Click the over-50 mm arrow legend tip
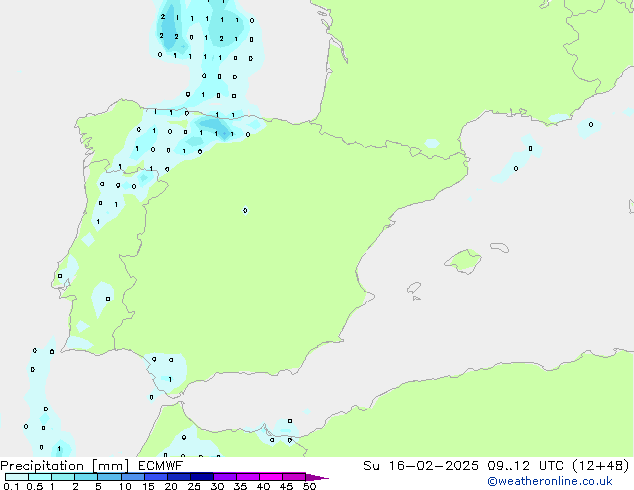The height and width of the screenshot is (490, 634). [x=317, y=477]
